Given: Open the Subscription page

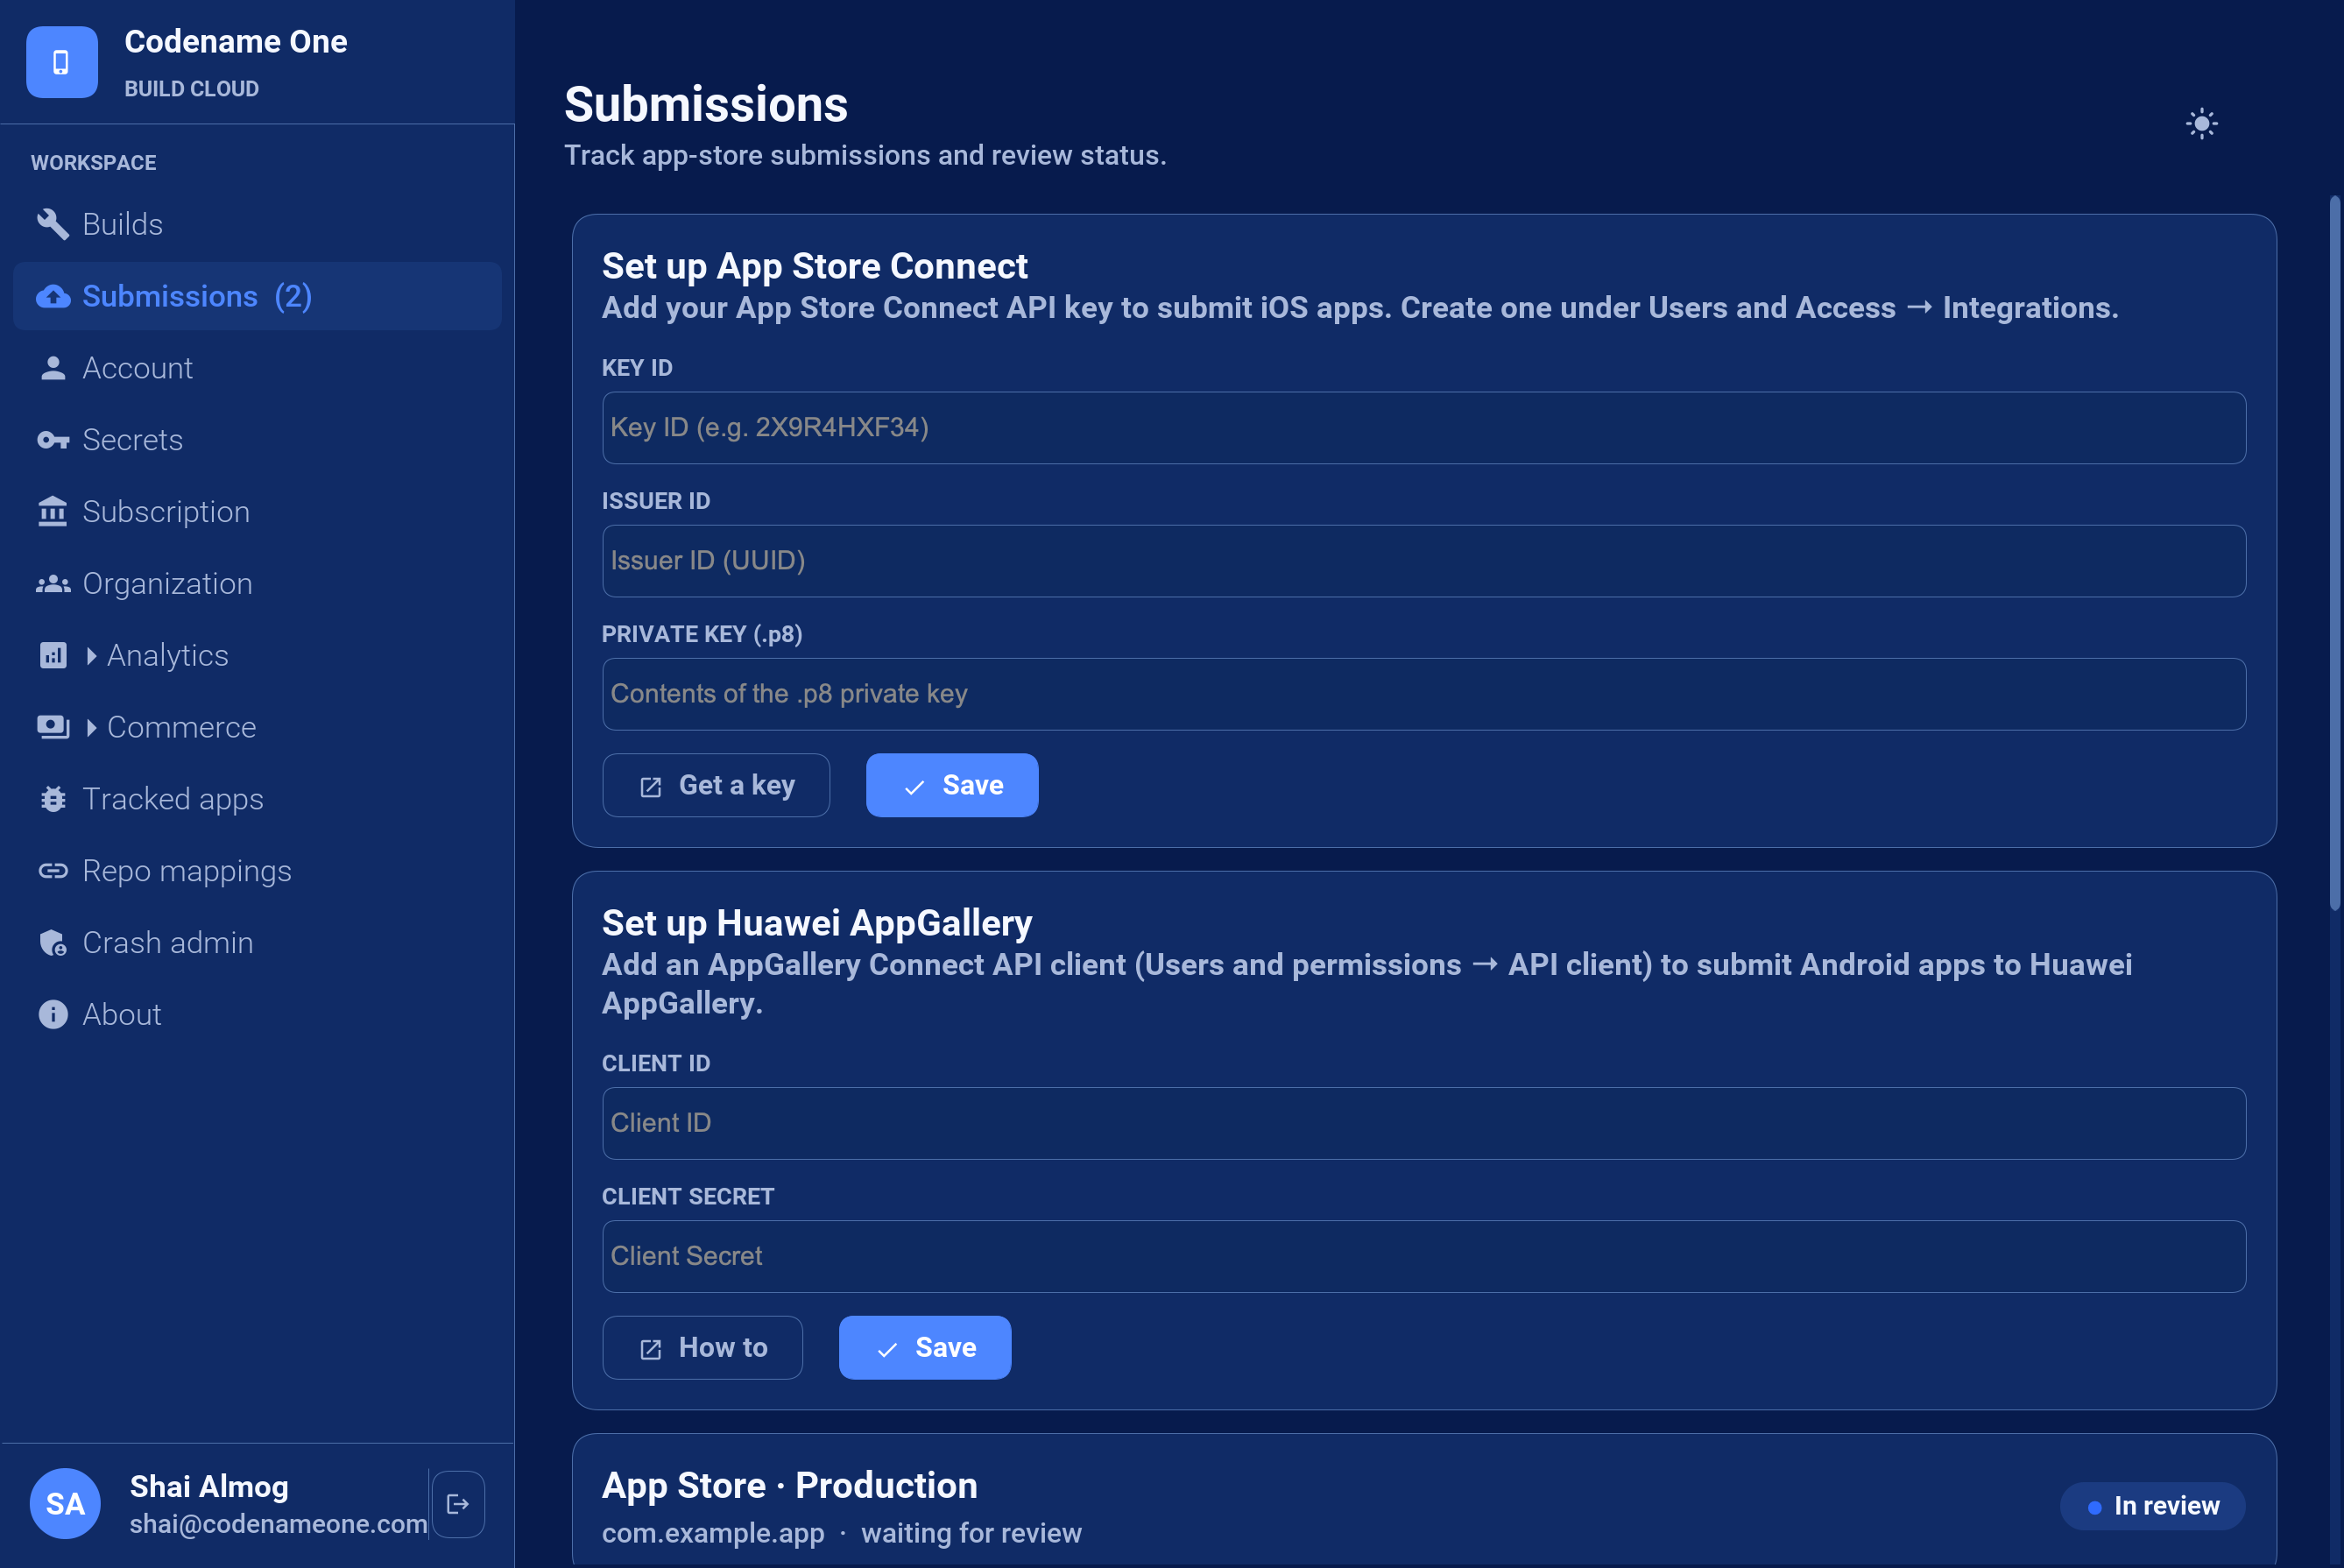Looking at the screenshot, I should [x=257, y=512].
